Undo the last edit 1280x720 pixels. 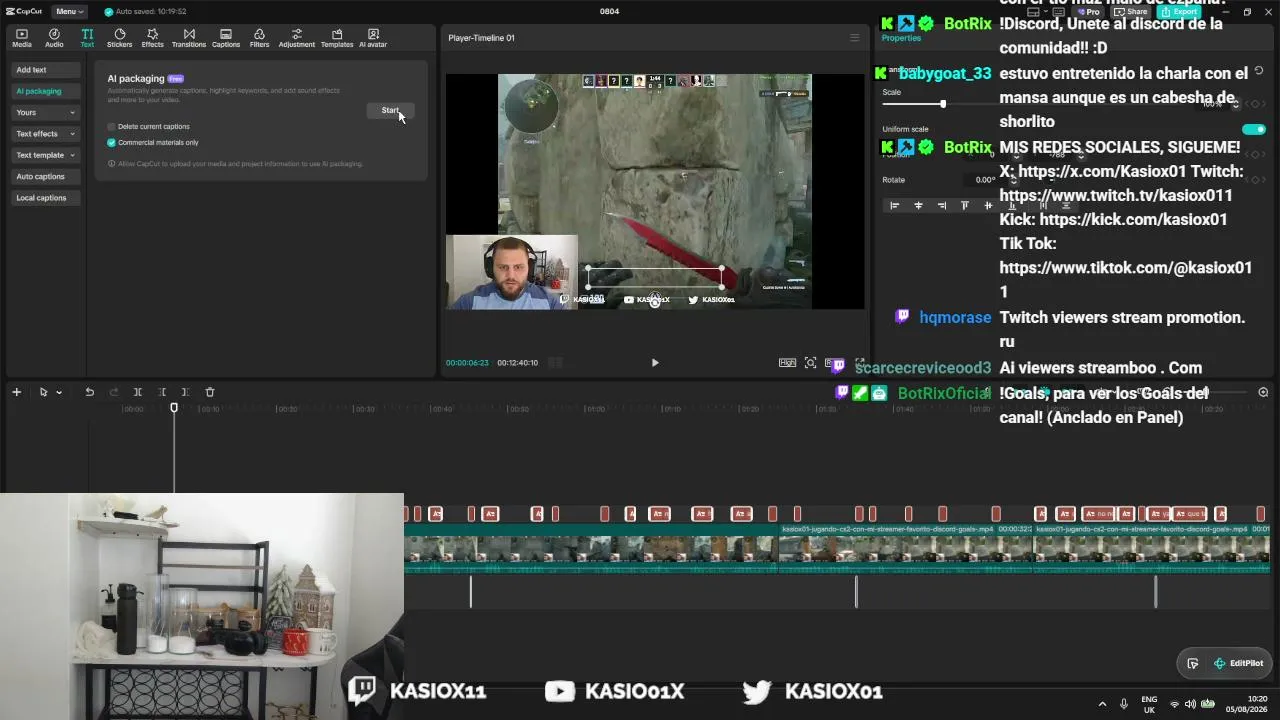89,392
